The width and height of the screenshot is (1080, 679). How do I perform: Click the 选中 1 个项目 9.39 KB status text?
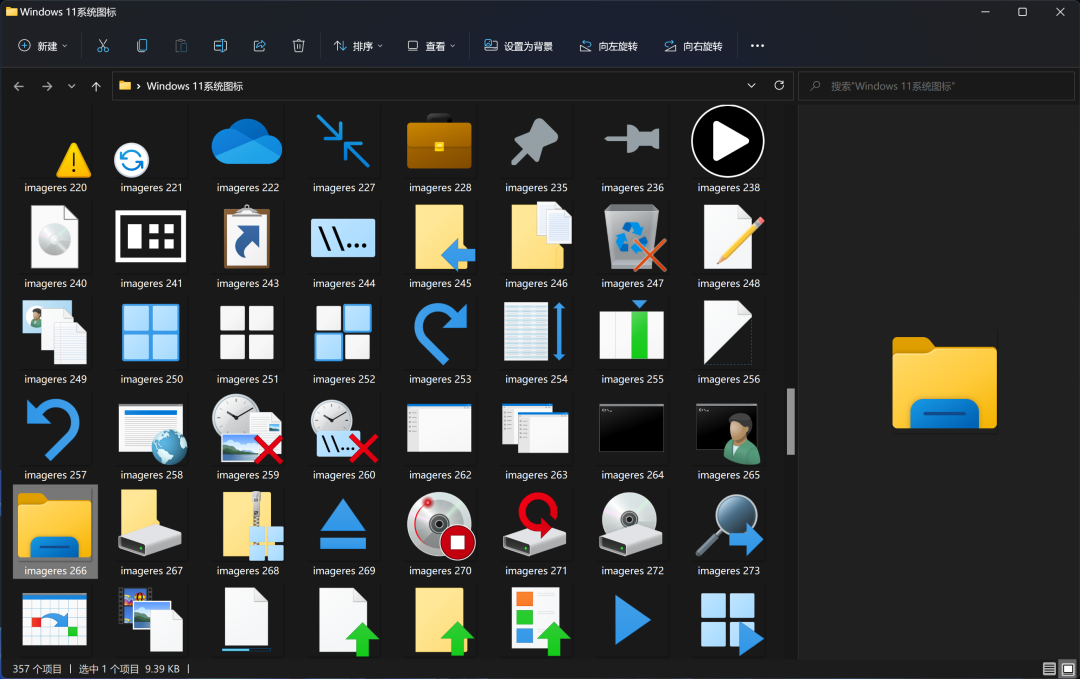tap(129, 669)
